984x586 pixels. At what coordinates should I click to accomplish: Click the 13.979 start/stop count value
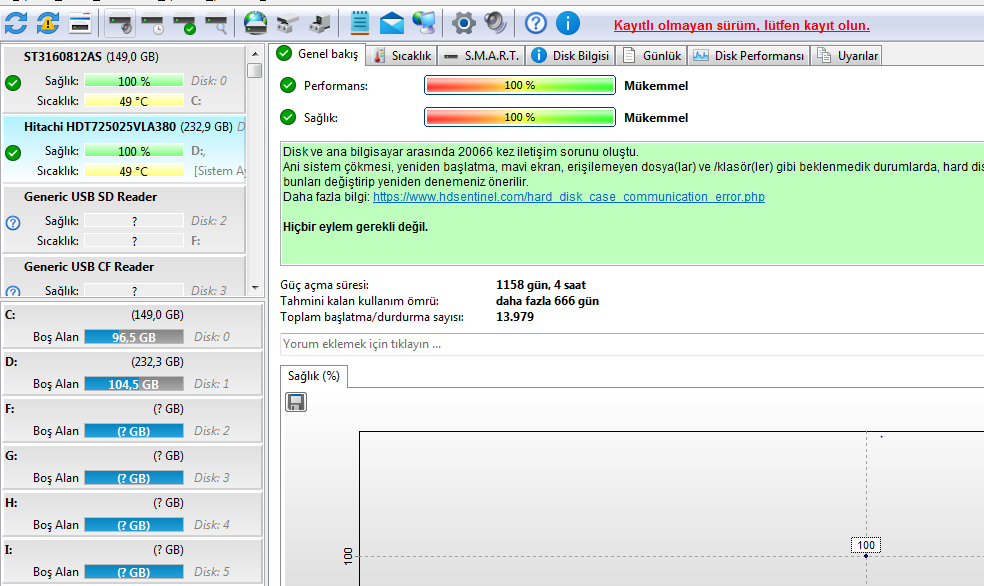pyautogui.click(x=515, y=317)
